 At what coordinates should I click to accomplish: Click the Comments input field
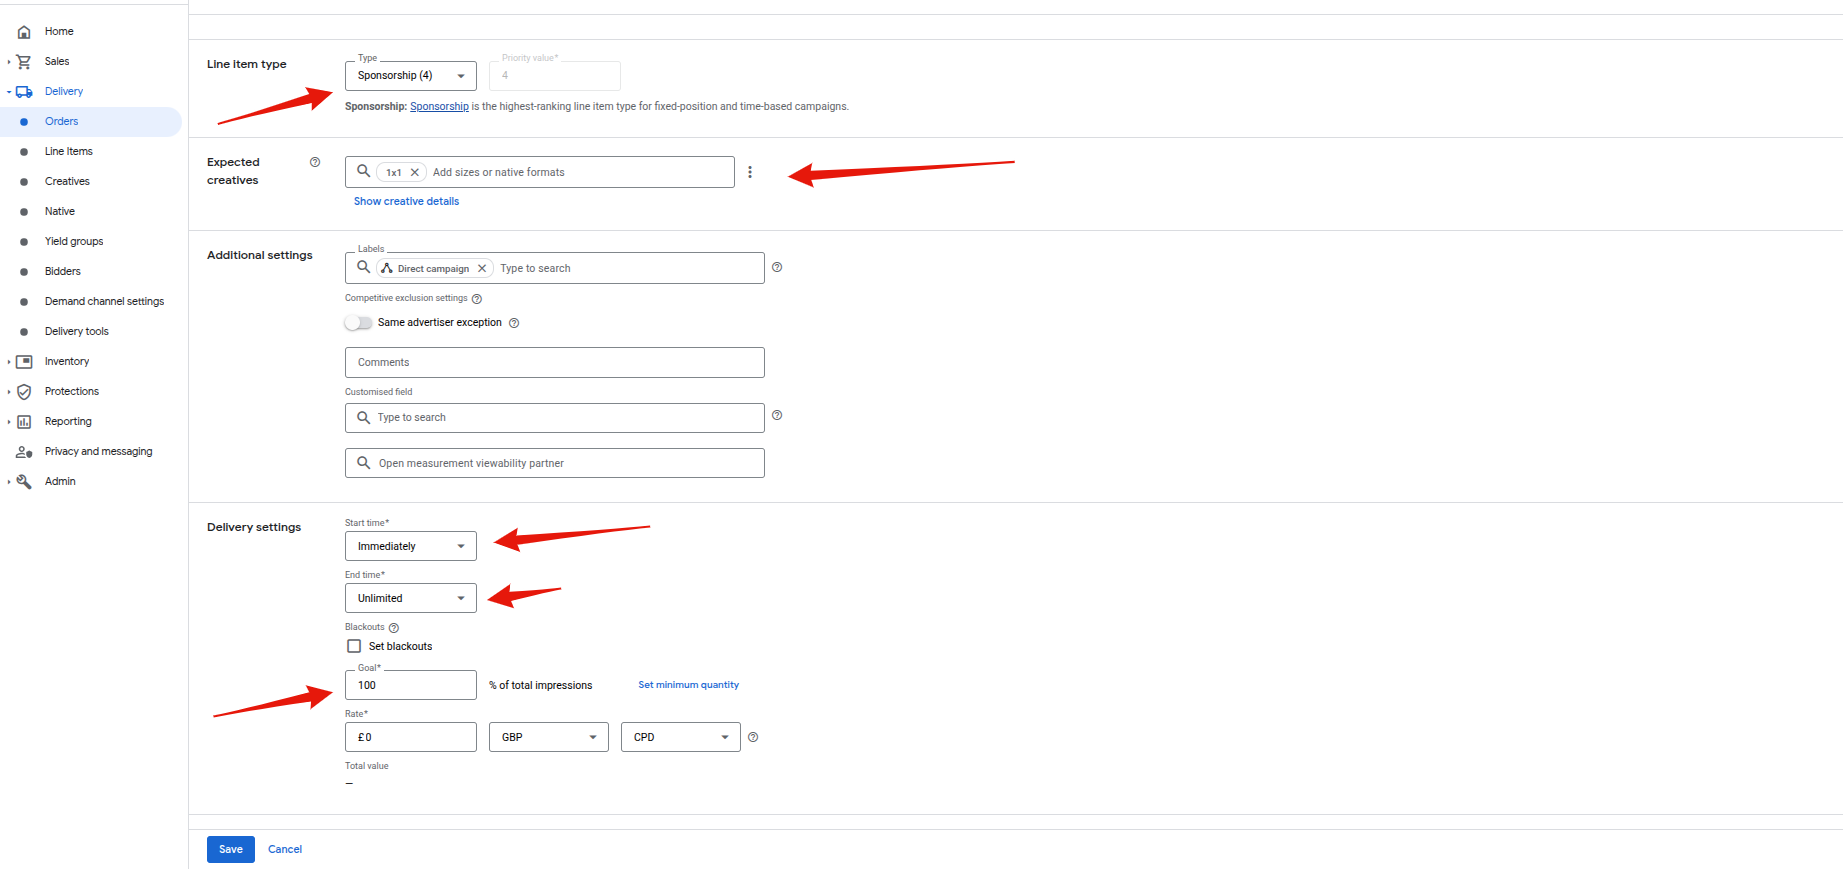pos(554,362)
